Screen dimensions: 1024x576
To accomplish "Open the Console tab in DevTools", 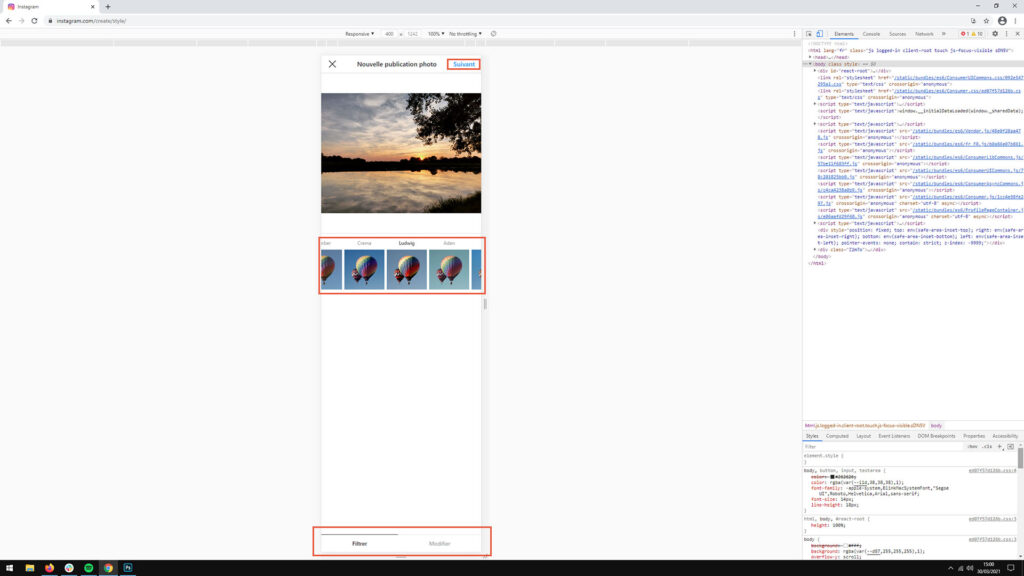I will point(871,34).
